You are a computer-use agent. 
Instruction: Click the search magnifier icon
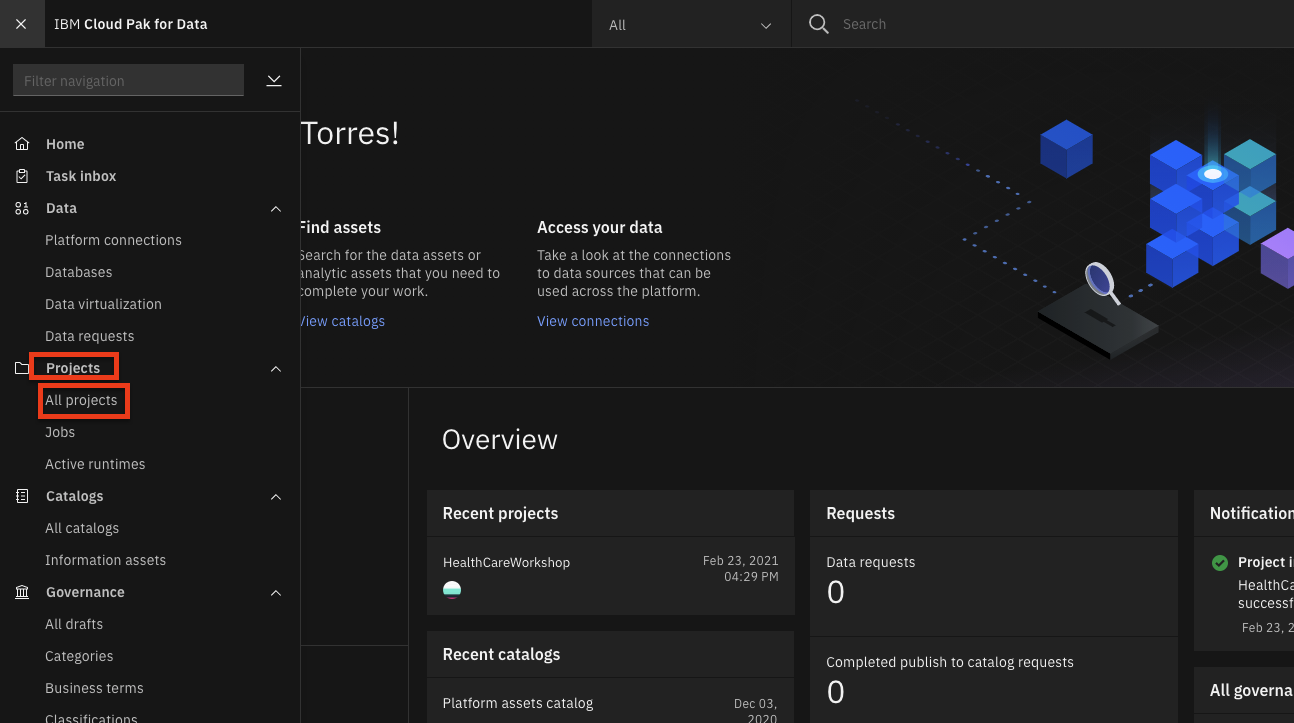818,24
